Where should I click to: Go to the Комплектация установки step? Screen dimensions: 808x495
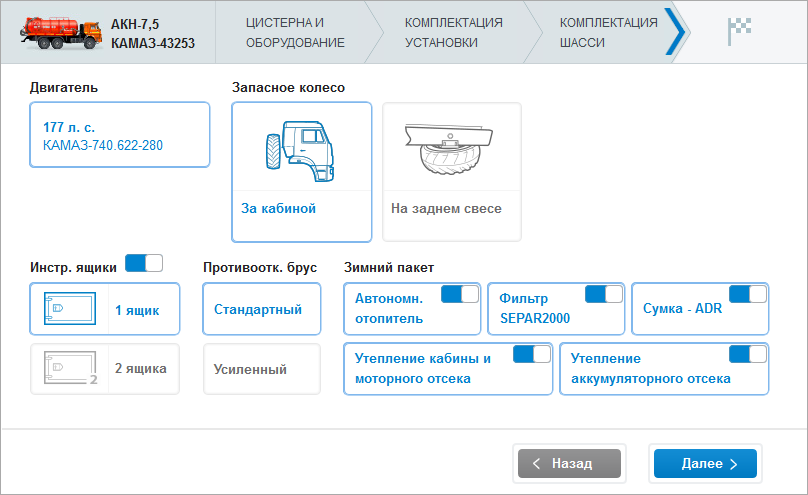[453, 33]
